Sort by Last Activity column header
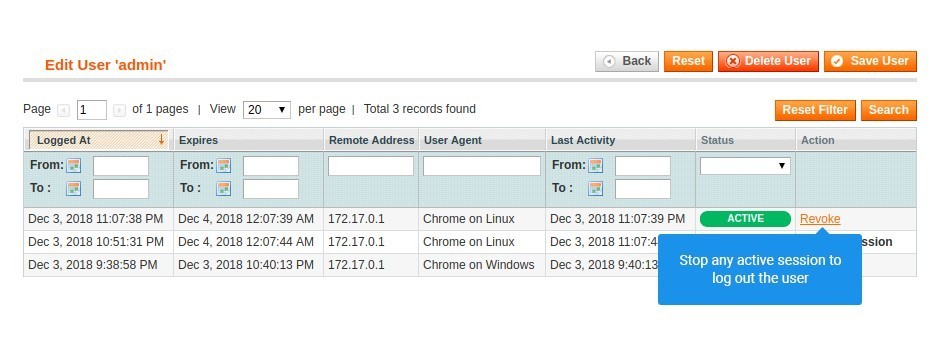Image resolution: width=940 pixels, height=360 pixels. 583,140
